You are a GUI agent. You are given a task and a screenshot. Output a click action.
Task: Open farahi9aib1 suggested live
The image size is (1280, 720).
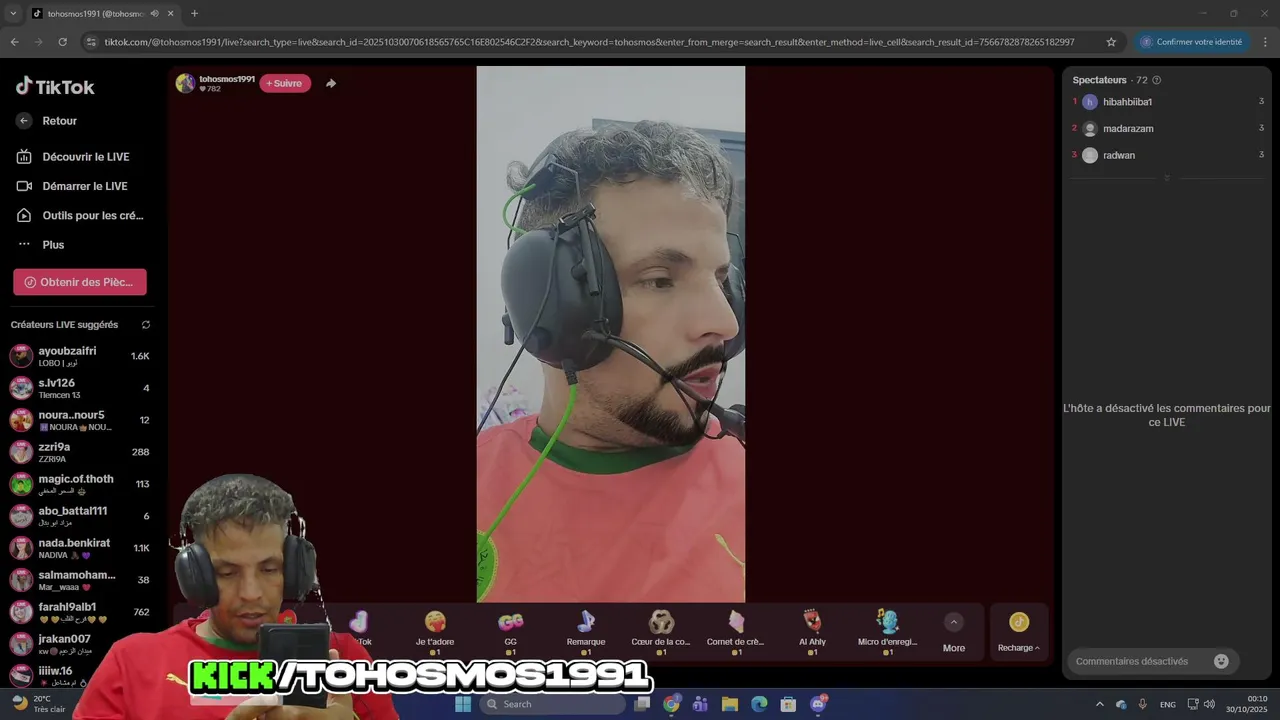[80, 612]
